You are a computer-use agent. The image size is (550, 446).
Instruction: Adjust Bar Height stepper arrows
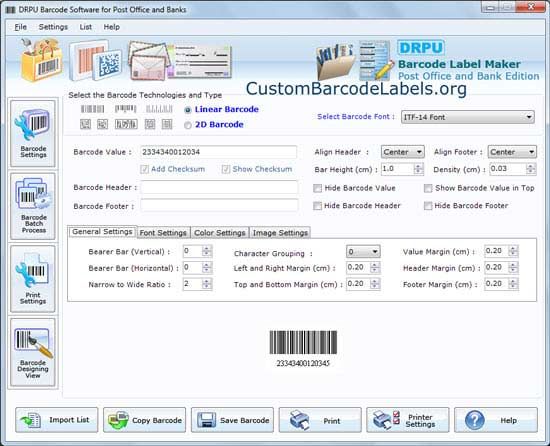pyautogui.click(x=418, y=169)
